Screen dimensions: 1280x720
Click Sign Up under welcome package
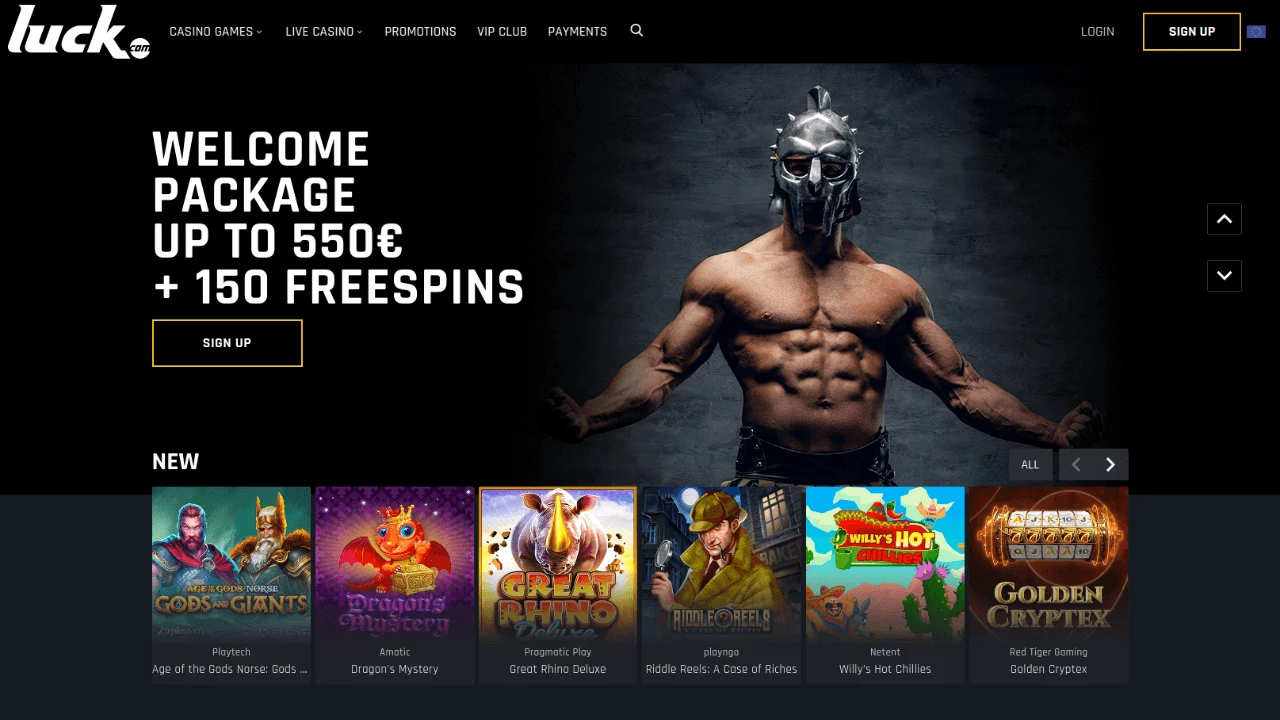[x=227, y=343]
